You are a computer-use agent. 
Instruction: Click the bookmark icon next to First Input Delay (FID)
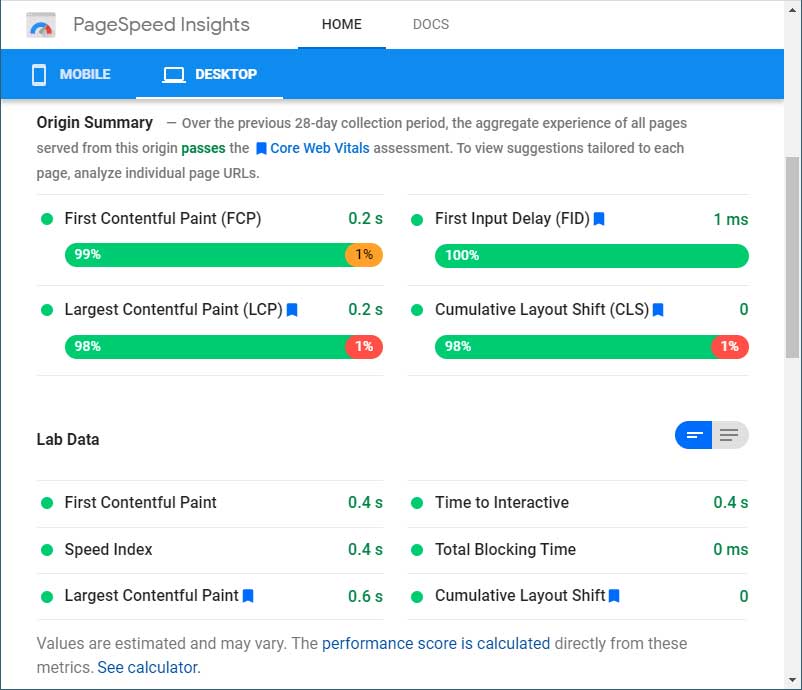click(x=599, y=219)
